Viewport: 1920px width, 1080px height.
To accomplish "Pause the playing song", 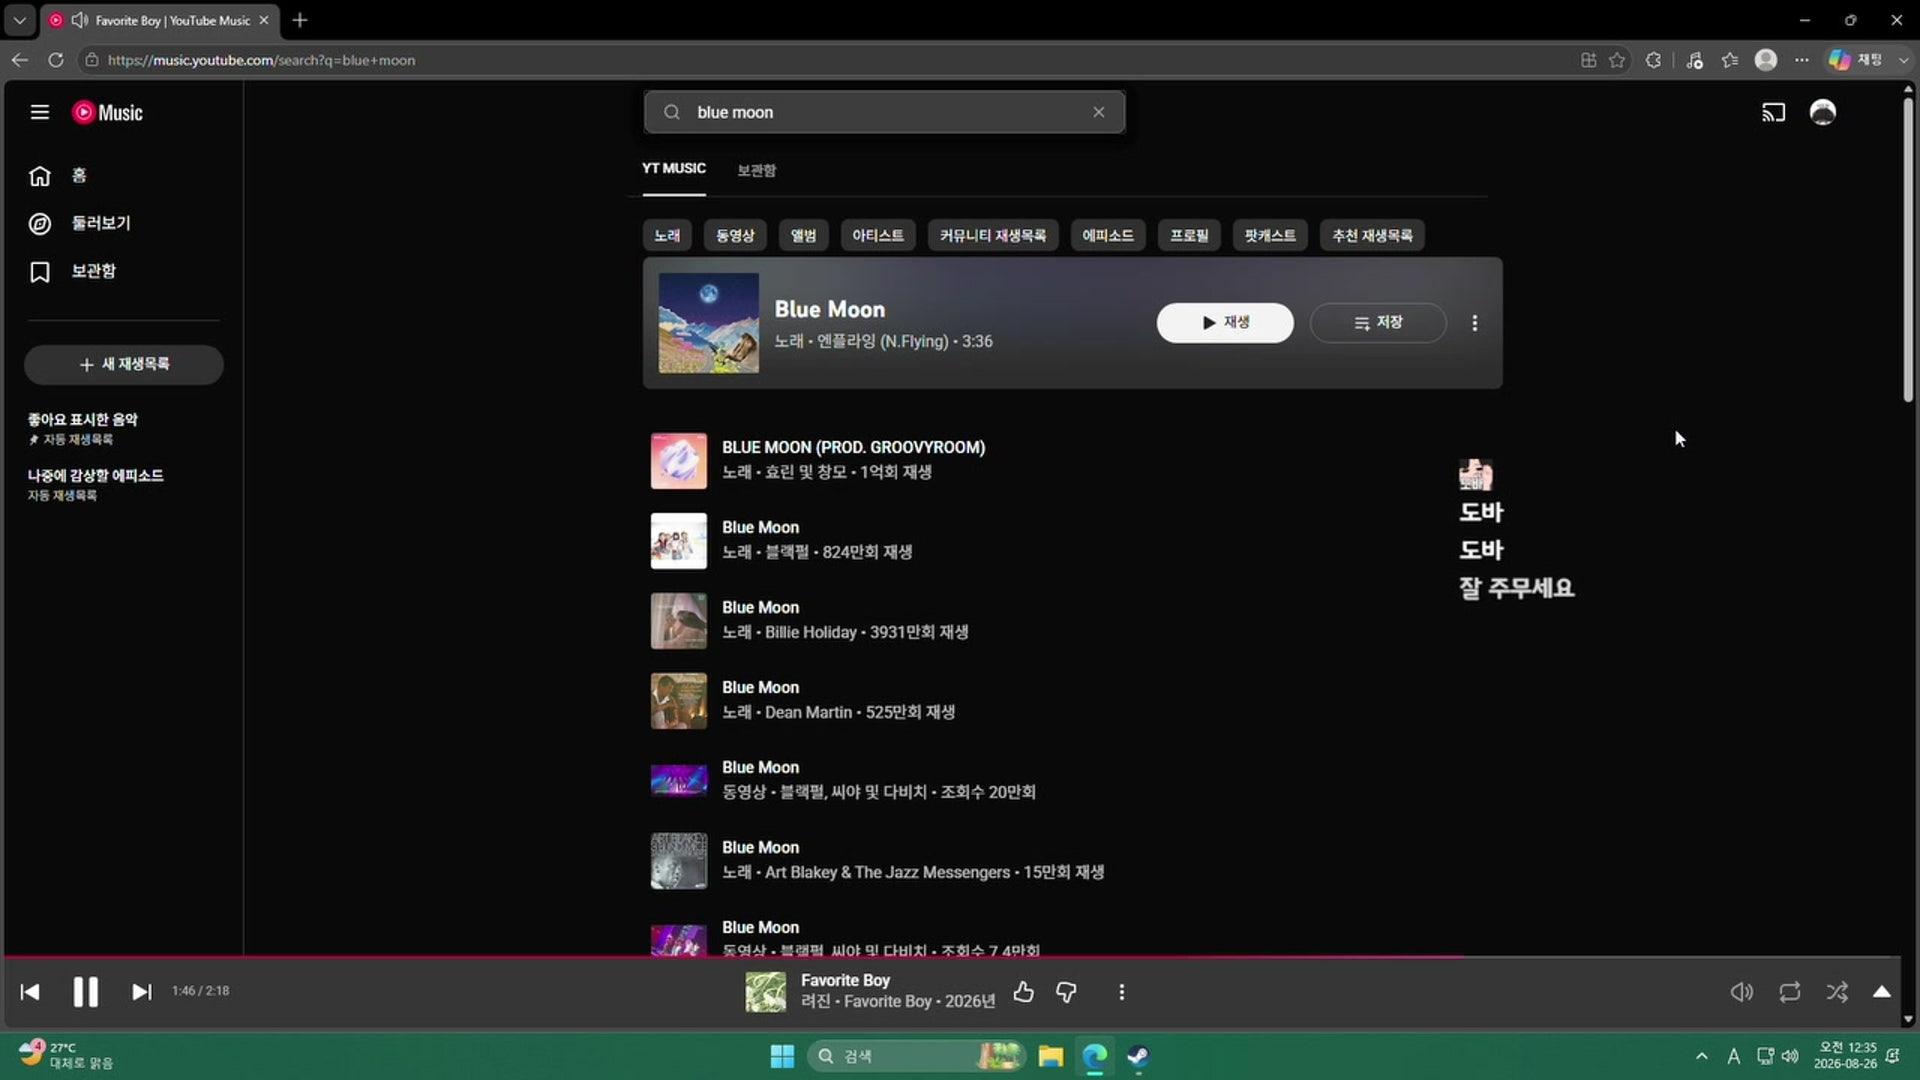I will point(86,992).
